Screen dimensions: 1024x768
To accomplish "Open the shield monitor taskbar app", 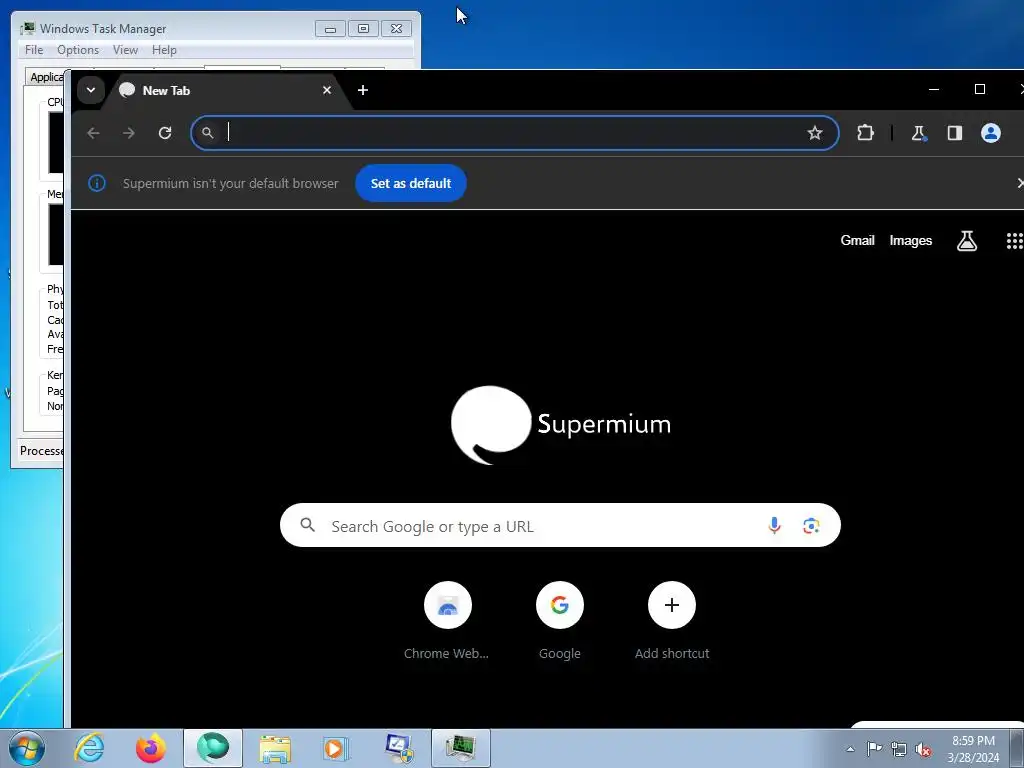I will (x=398, y=748).
